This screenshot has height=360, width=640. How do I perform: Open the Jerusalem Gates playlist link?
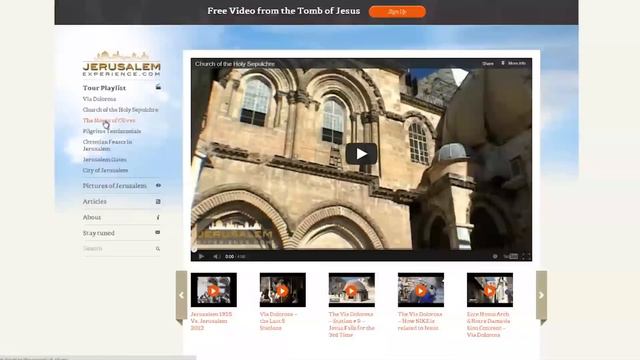point(104,160)
